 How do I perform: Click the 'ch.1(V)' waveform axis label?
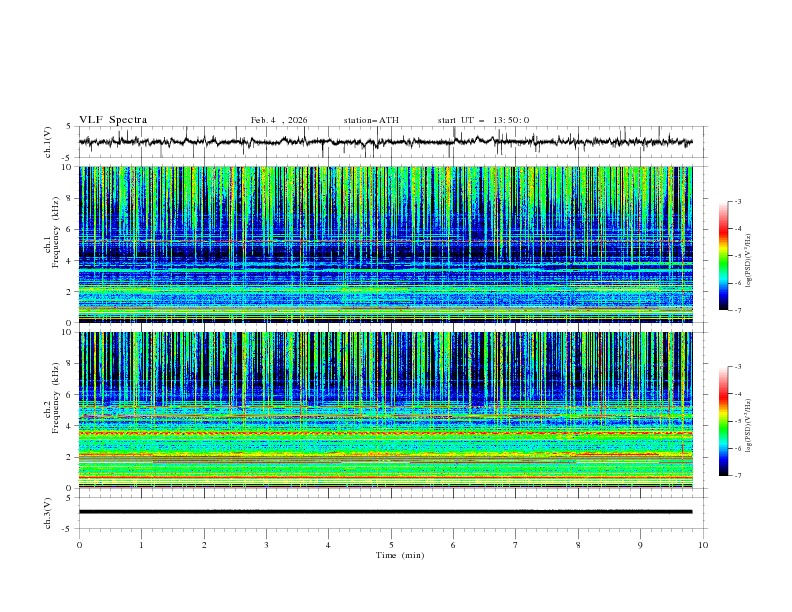tap(48, 142)
